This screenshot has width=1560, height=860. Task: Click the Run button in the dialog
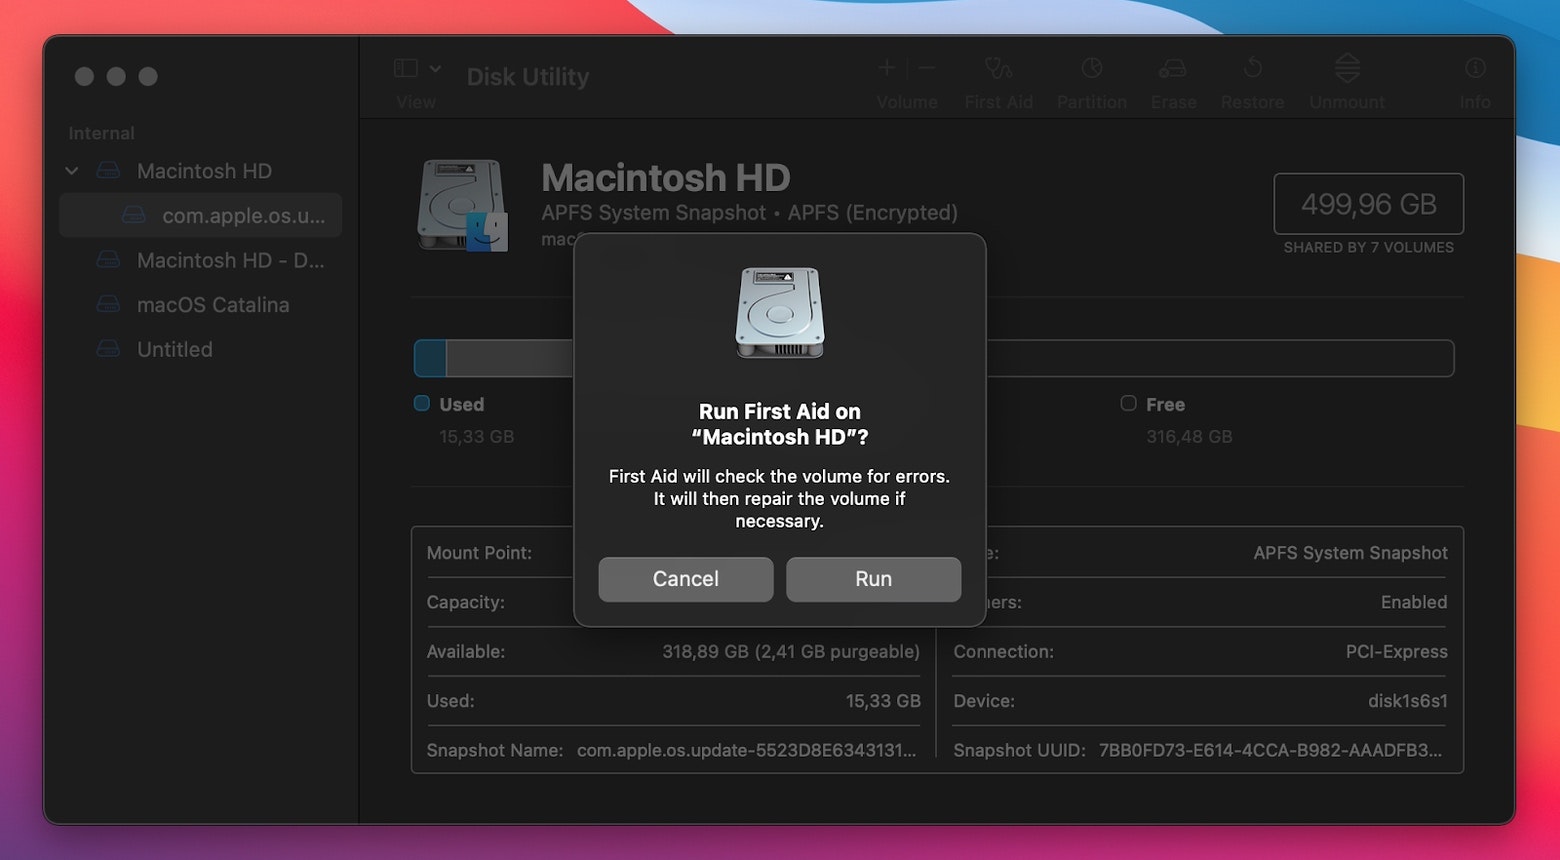tap(873, 579)
